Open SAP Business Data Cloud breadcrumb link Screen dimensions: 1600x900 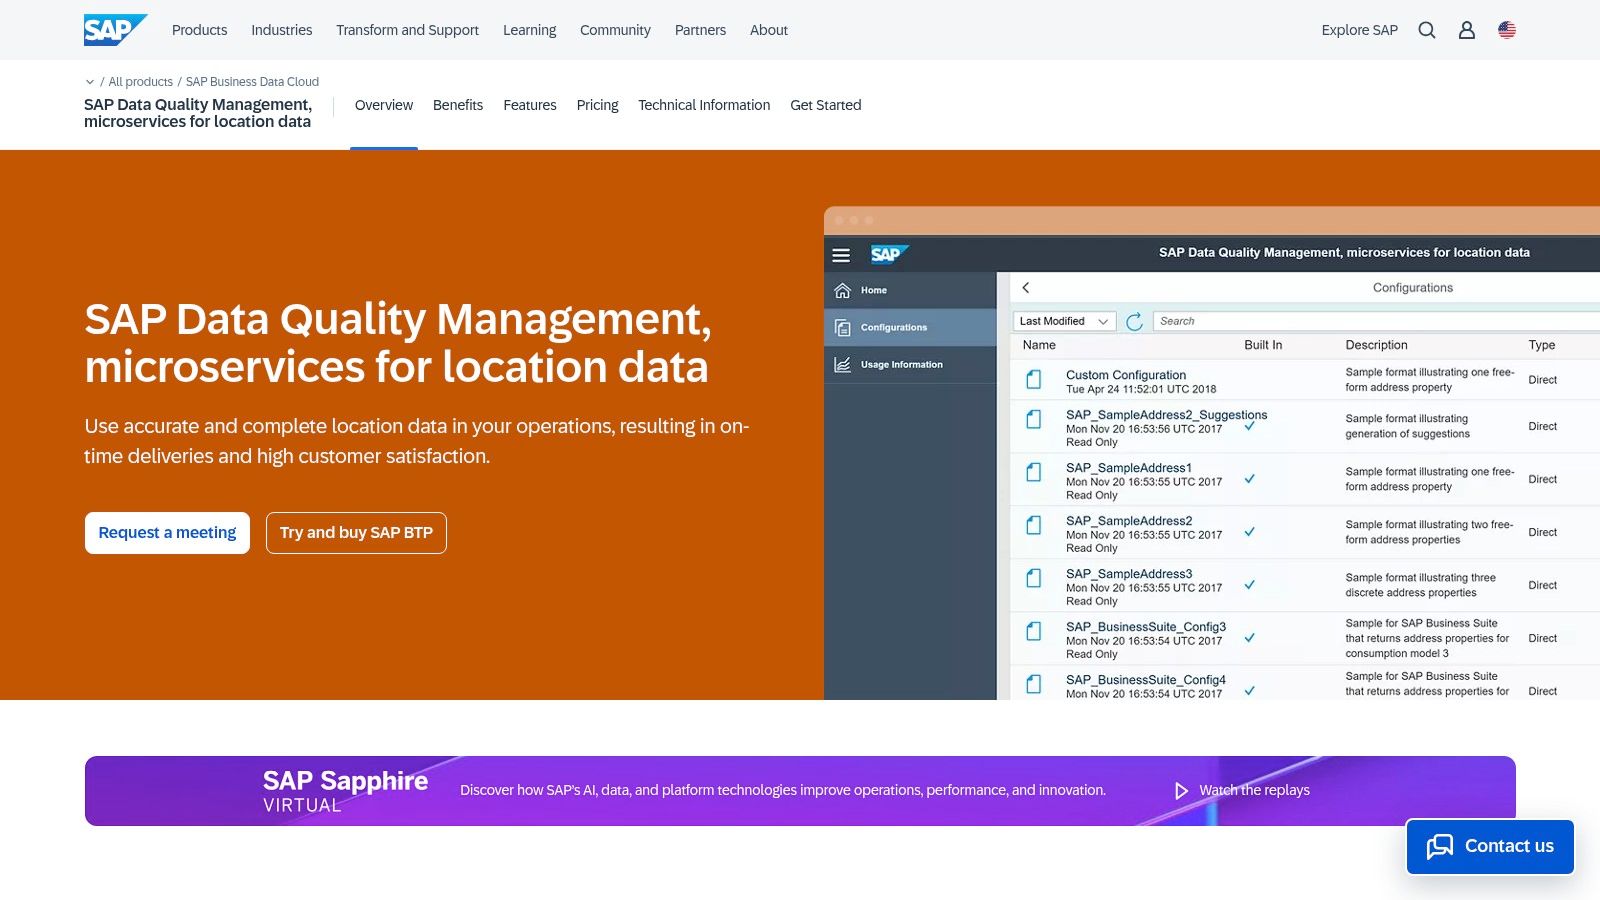pyautogui.click(x=252, y=82)
